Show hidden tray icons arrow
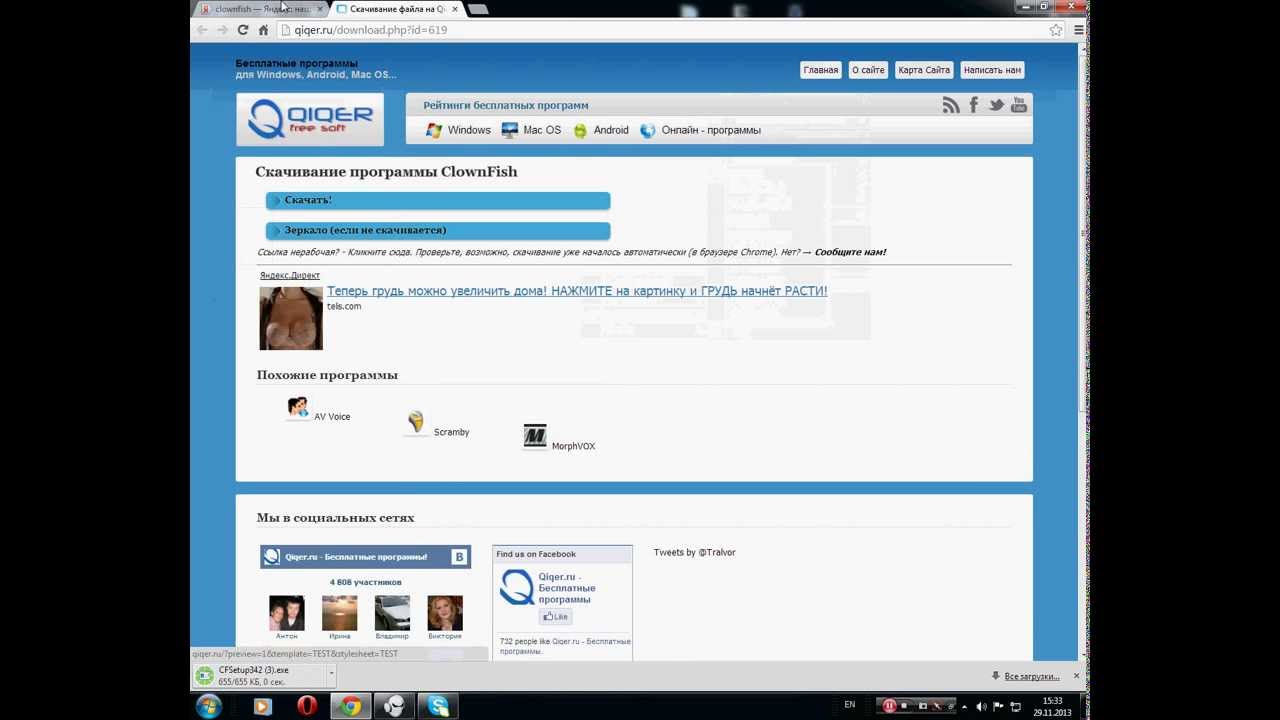Image resolution: width=1280 pixels, height=720 pixels. pos(966,706)
